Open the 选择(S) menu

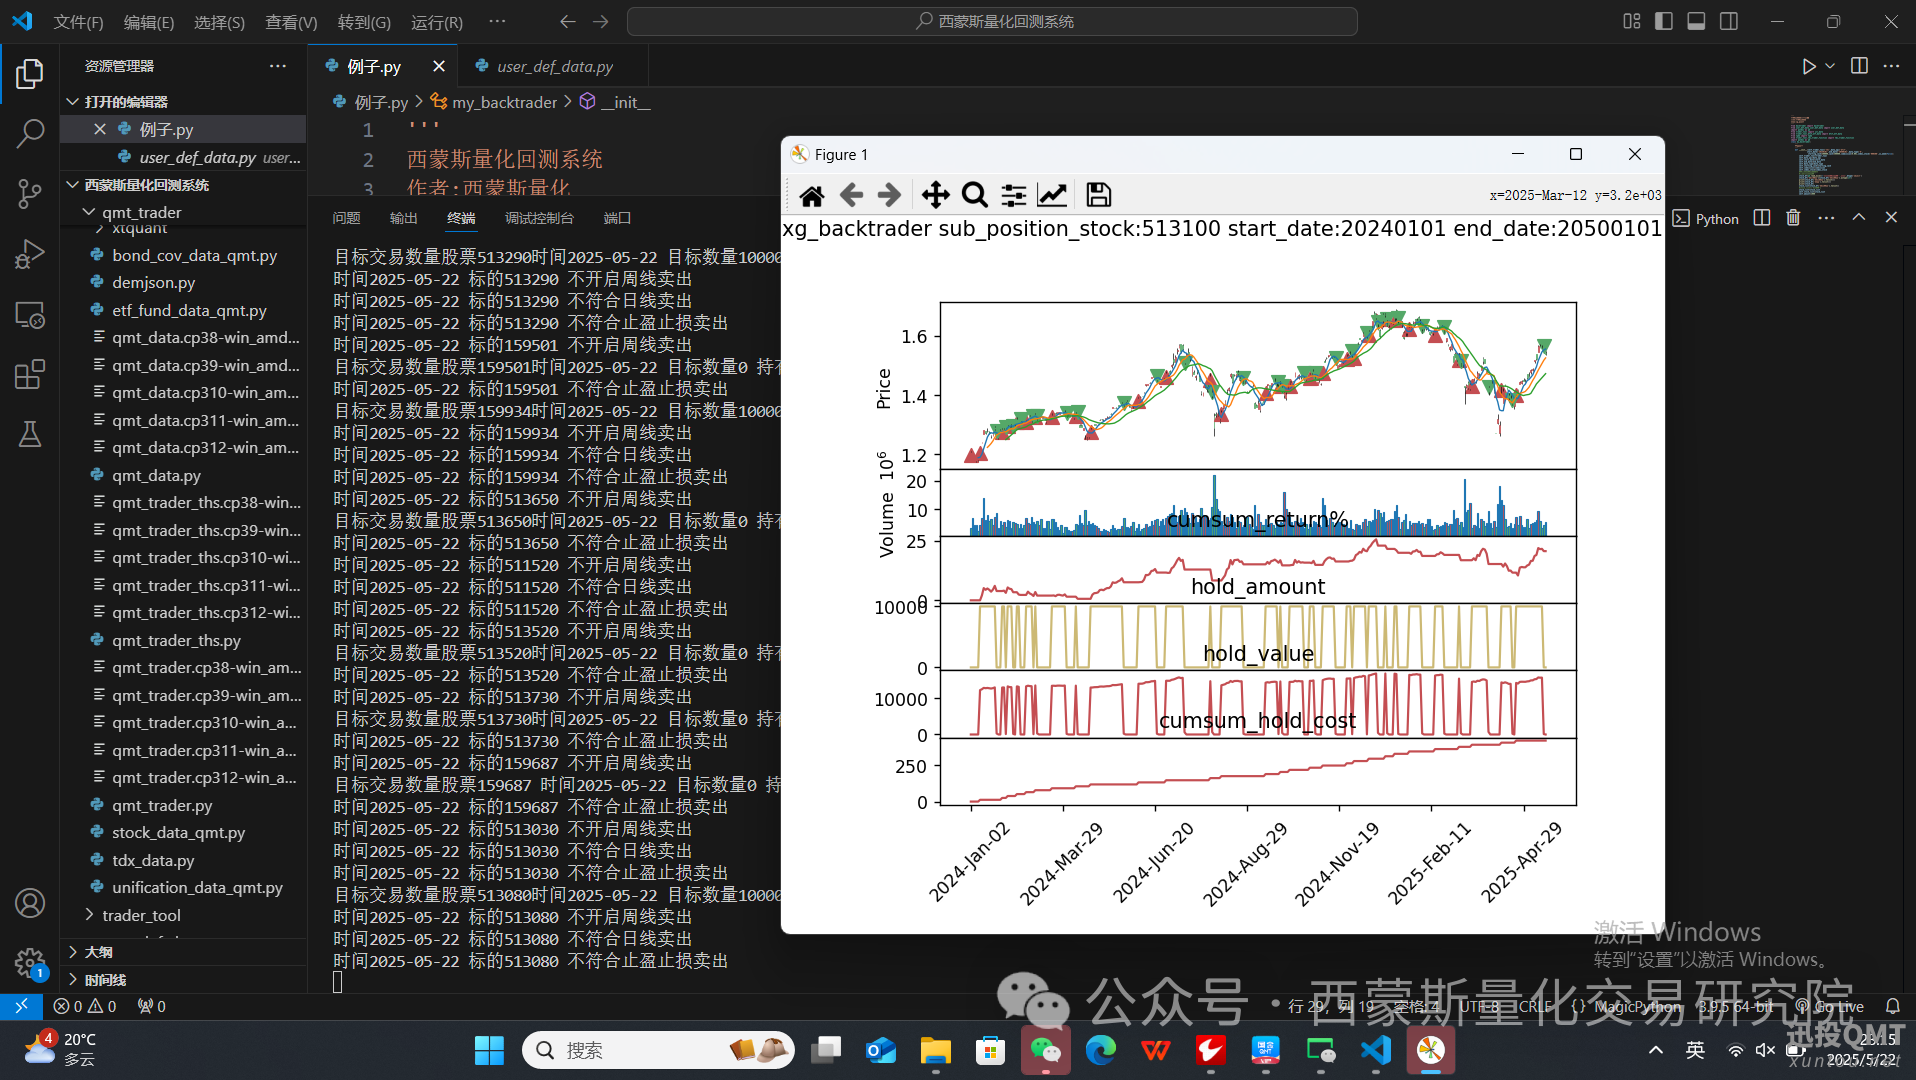[x=219, y=22]
